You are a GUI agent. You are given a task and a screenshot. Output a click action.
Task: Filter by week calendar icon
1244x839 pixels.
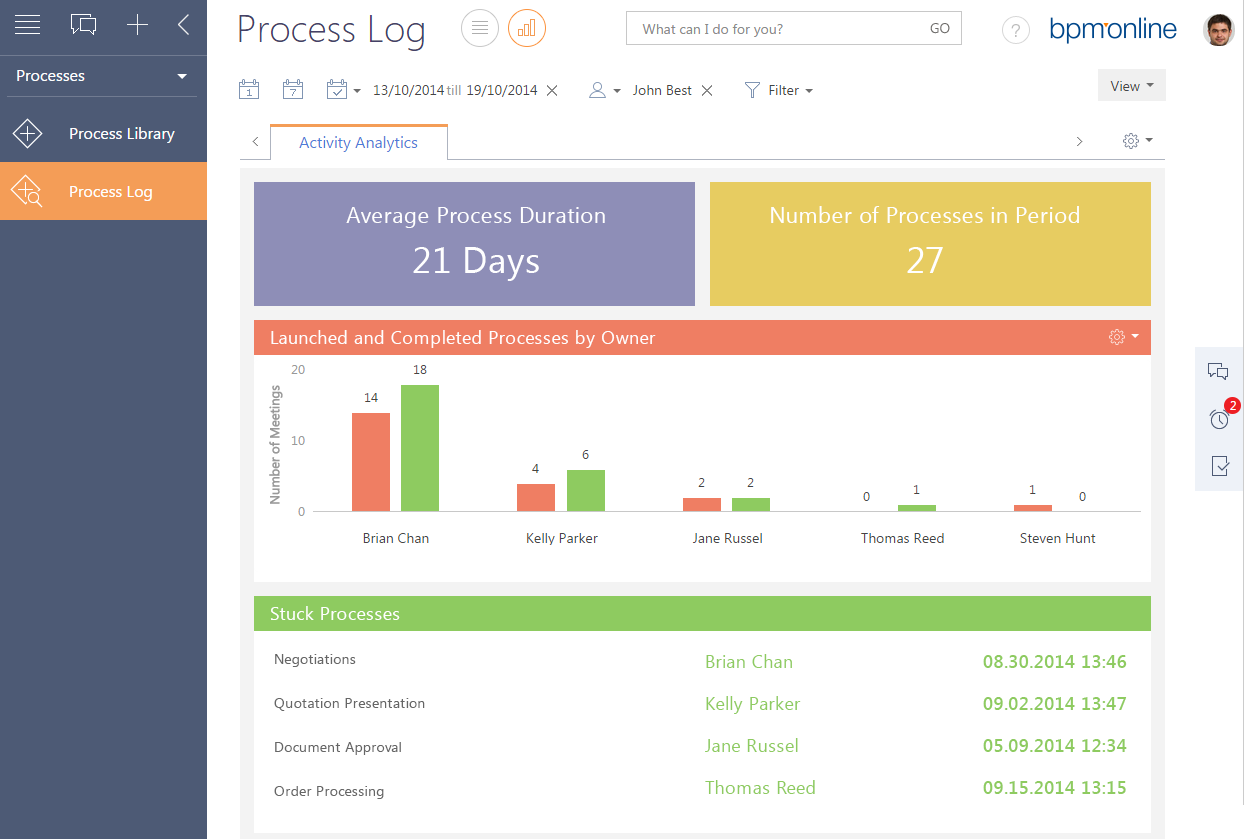pyautogui.click(x=292, y=90)
